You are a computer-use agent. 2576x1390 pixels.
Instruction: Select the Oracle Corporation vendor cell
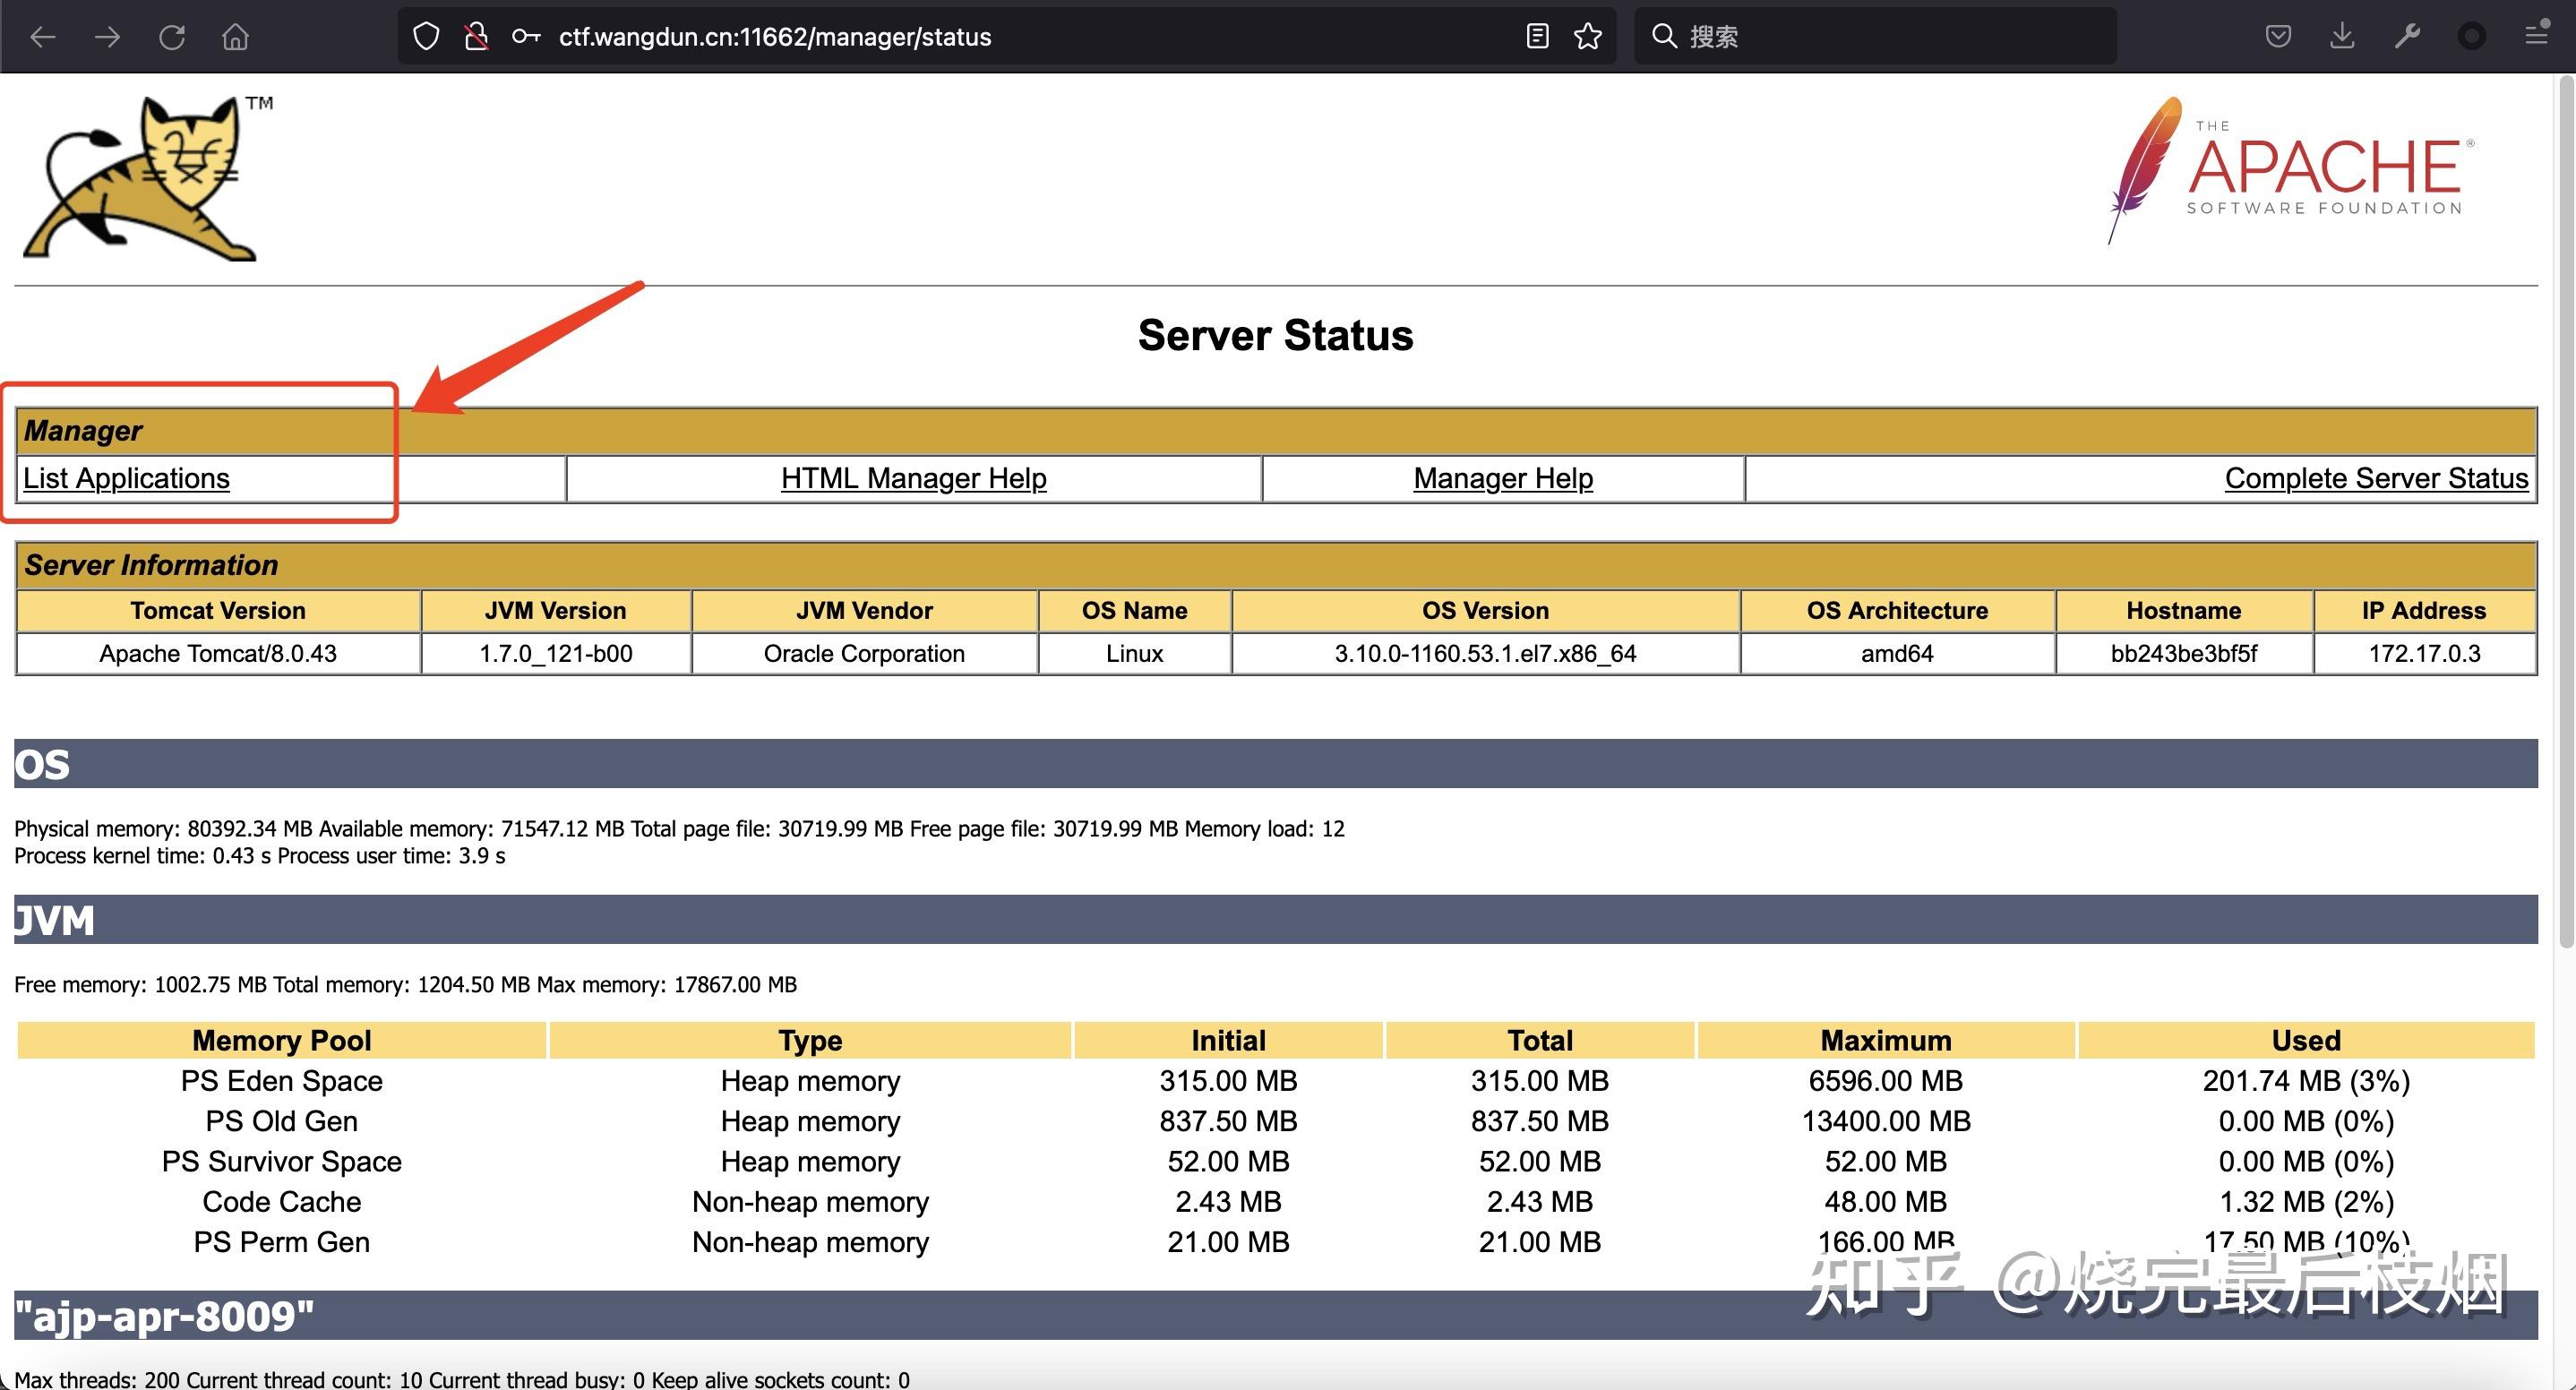864,654
